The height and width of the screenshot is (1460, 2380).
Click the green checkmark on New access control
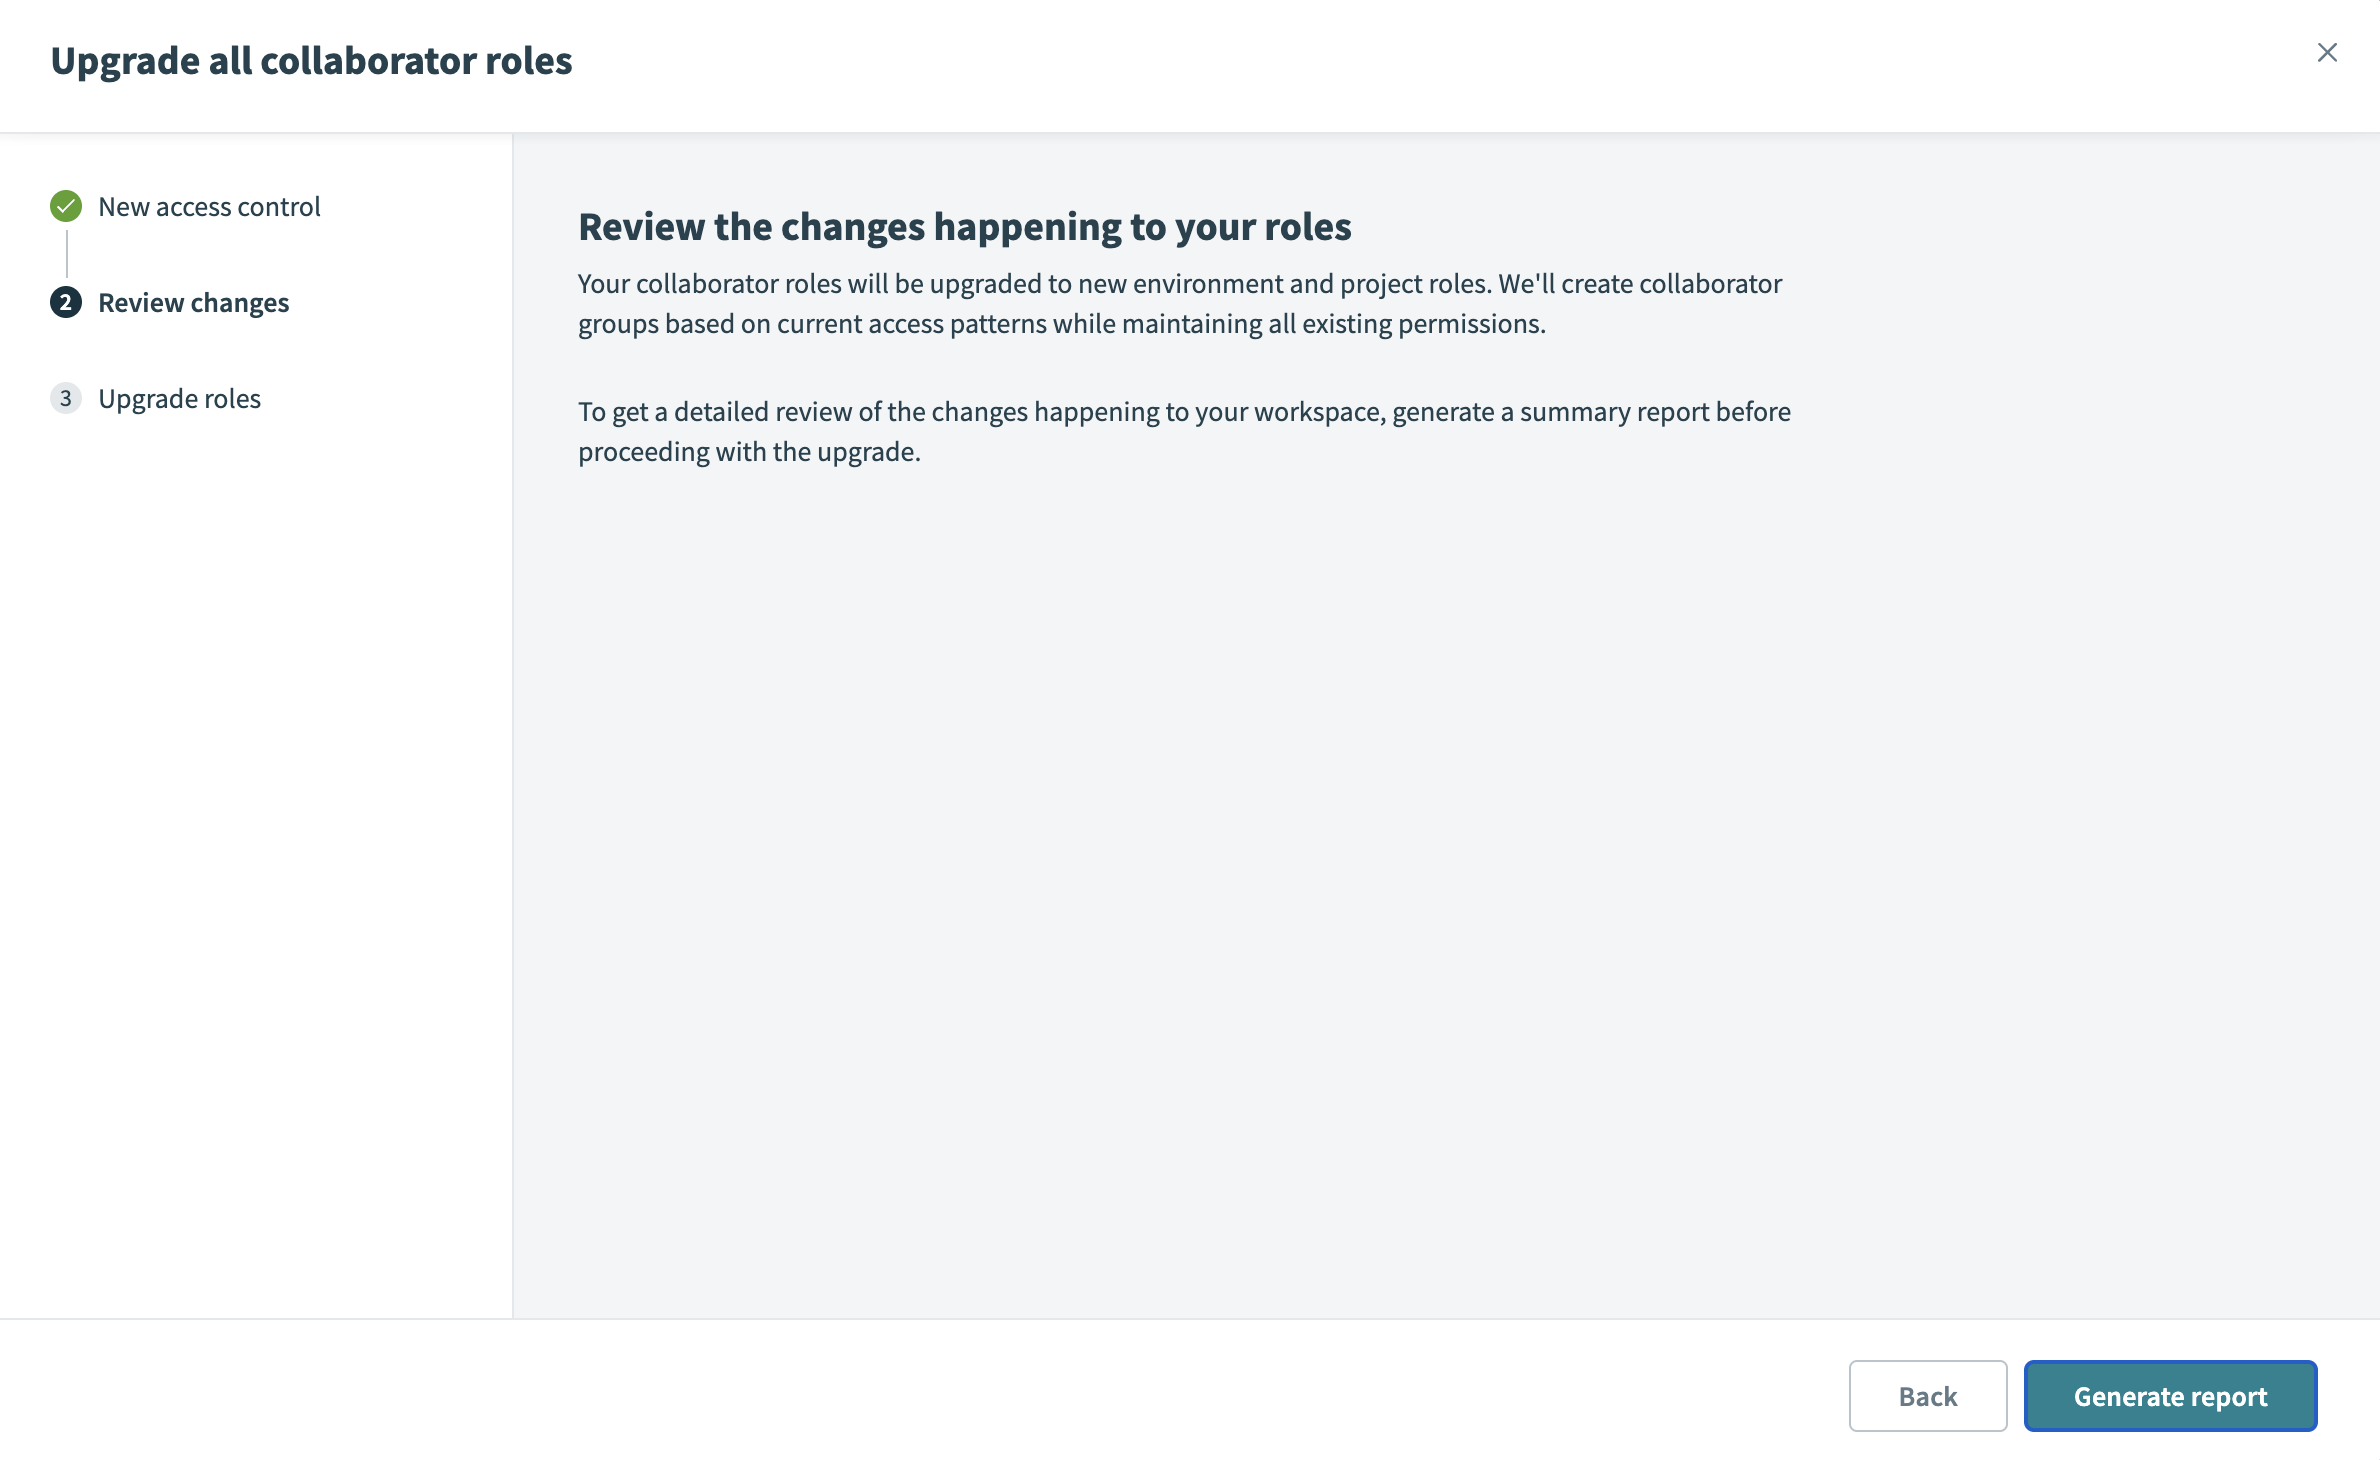point(65,205)
